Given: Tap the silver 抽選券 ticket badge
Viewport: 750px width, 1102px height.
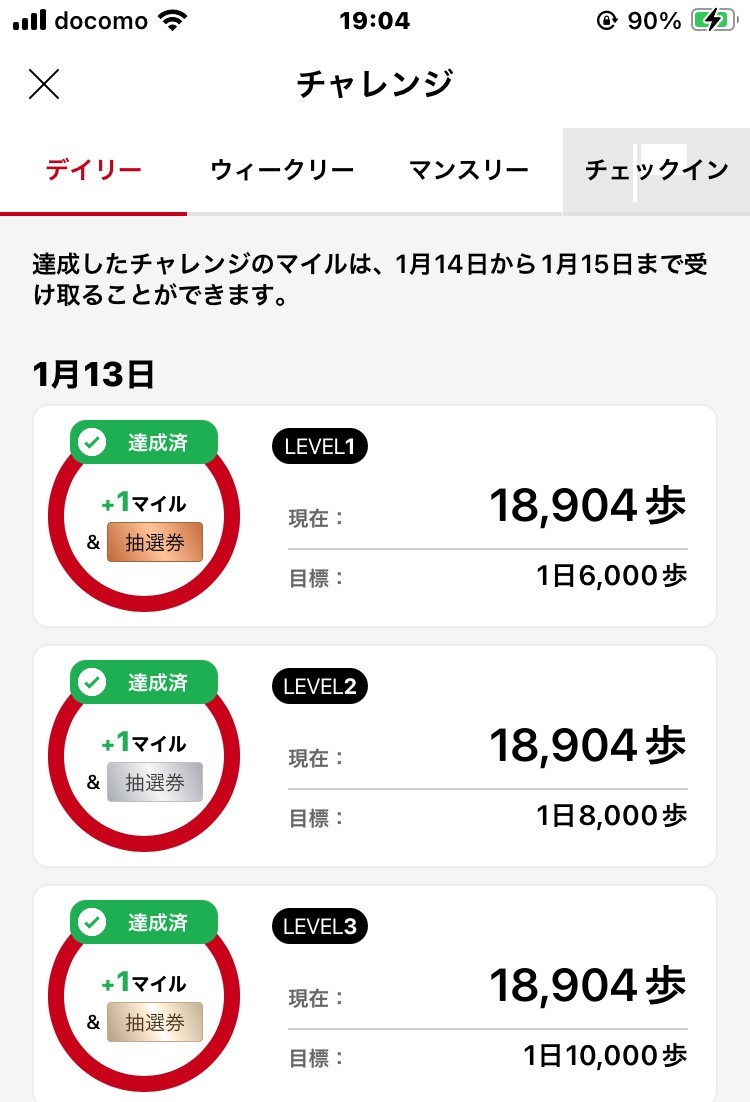Looking at the screenshot, I should point(155,782).
